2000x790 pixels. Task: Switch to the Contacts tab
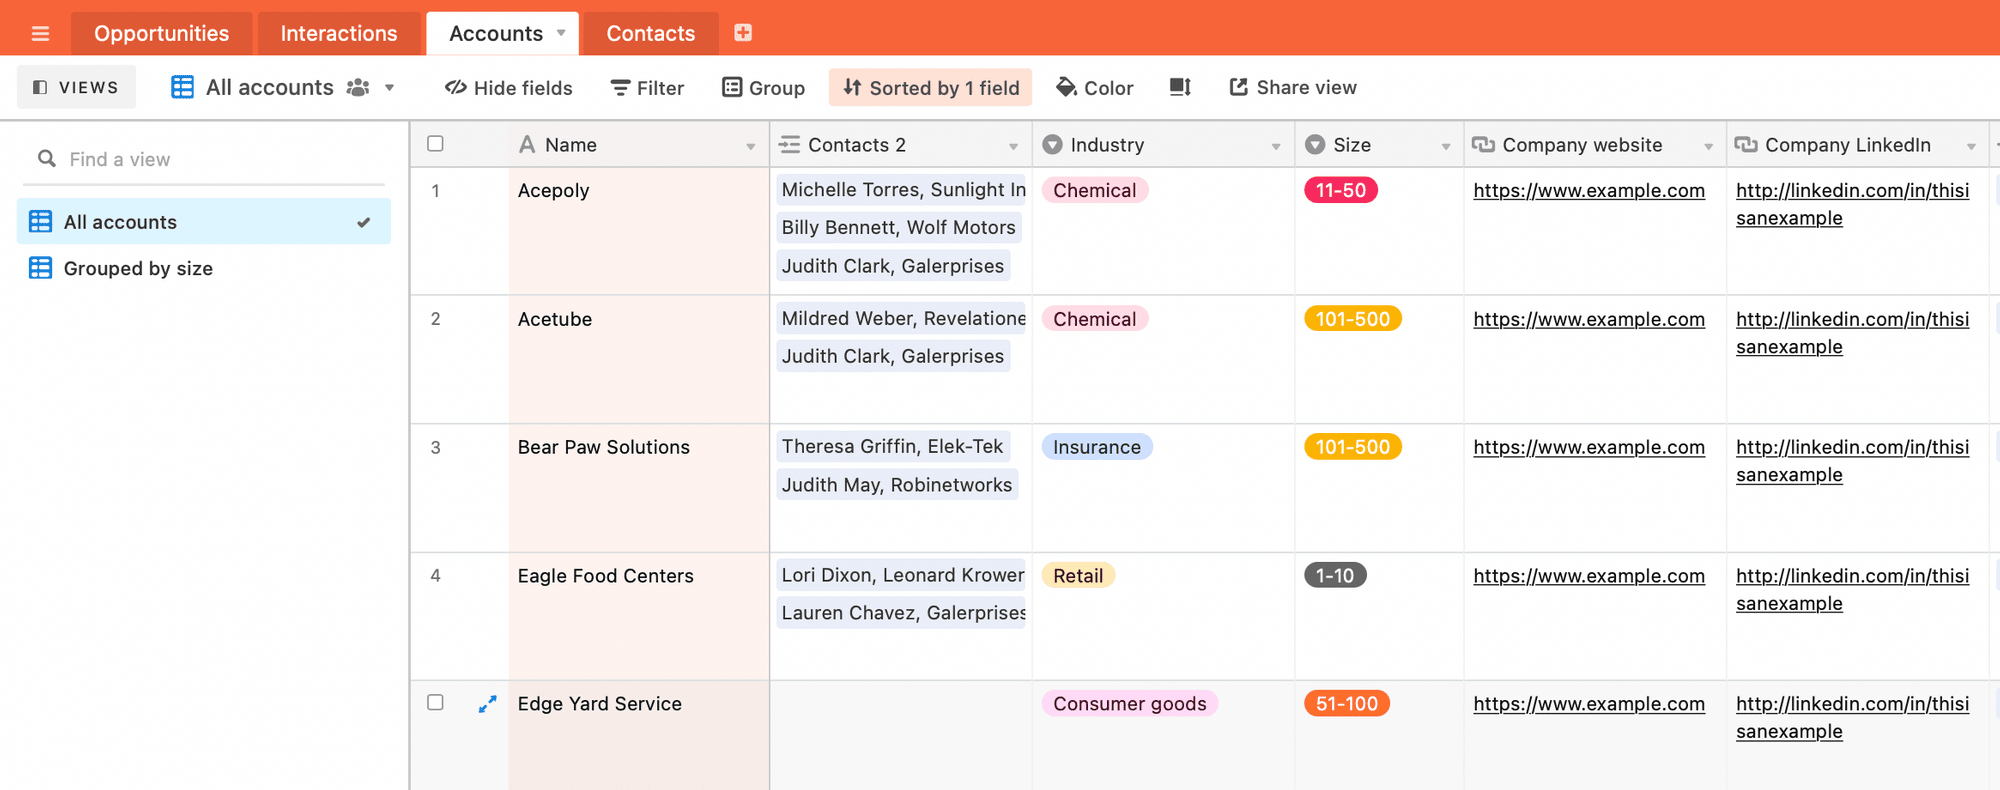tap(650, 33)
